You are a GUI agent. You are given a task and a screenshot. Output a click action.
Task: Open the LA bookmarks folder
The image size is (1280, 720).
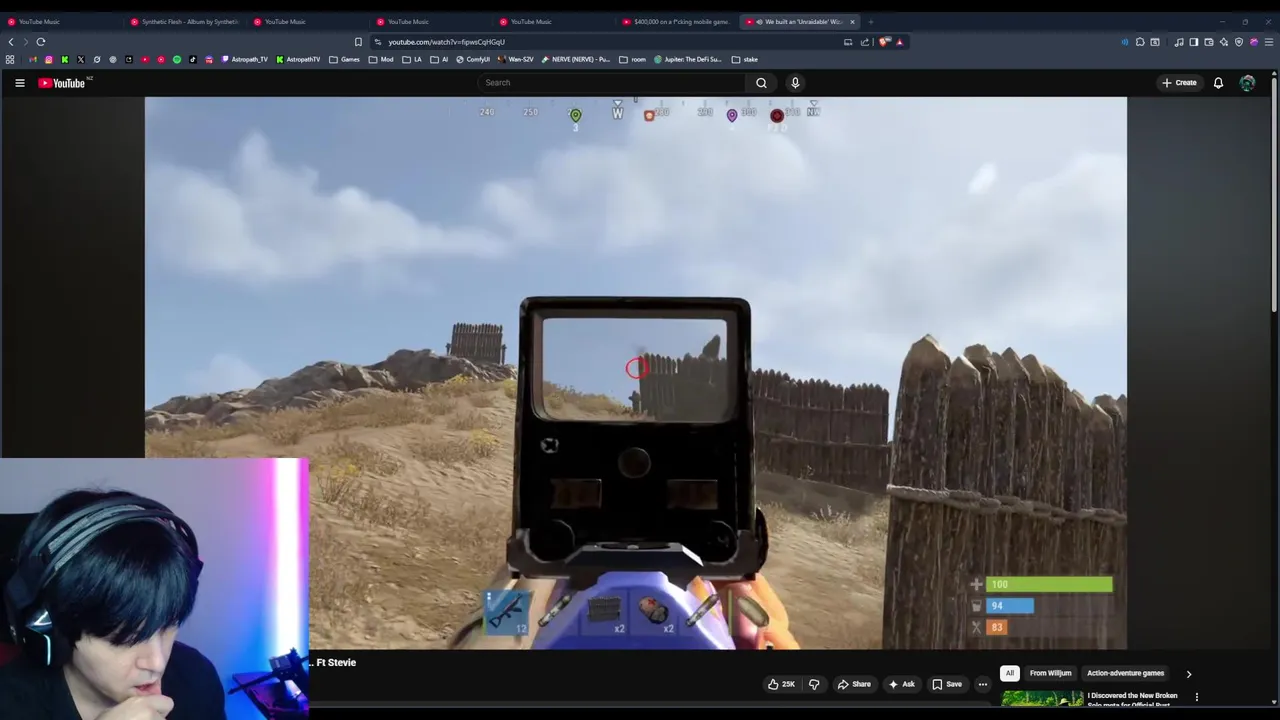point(412,59)
